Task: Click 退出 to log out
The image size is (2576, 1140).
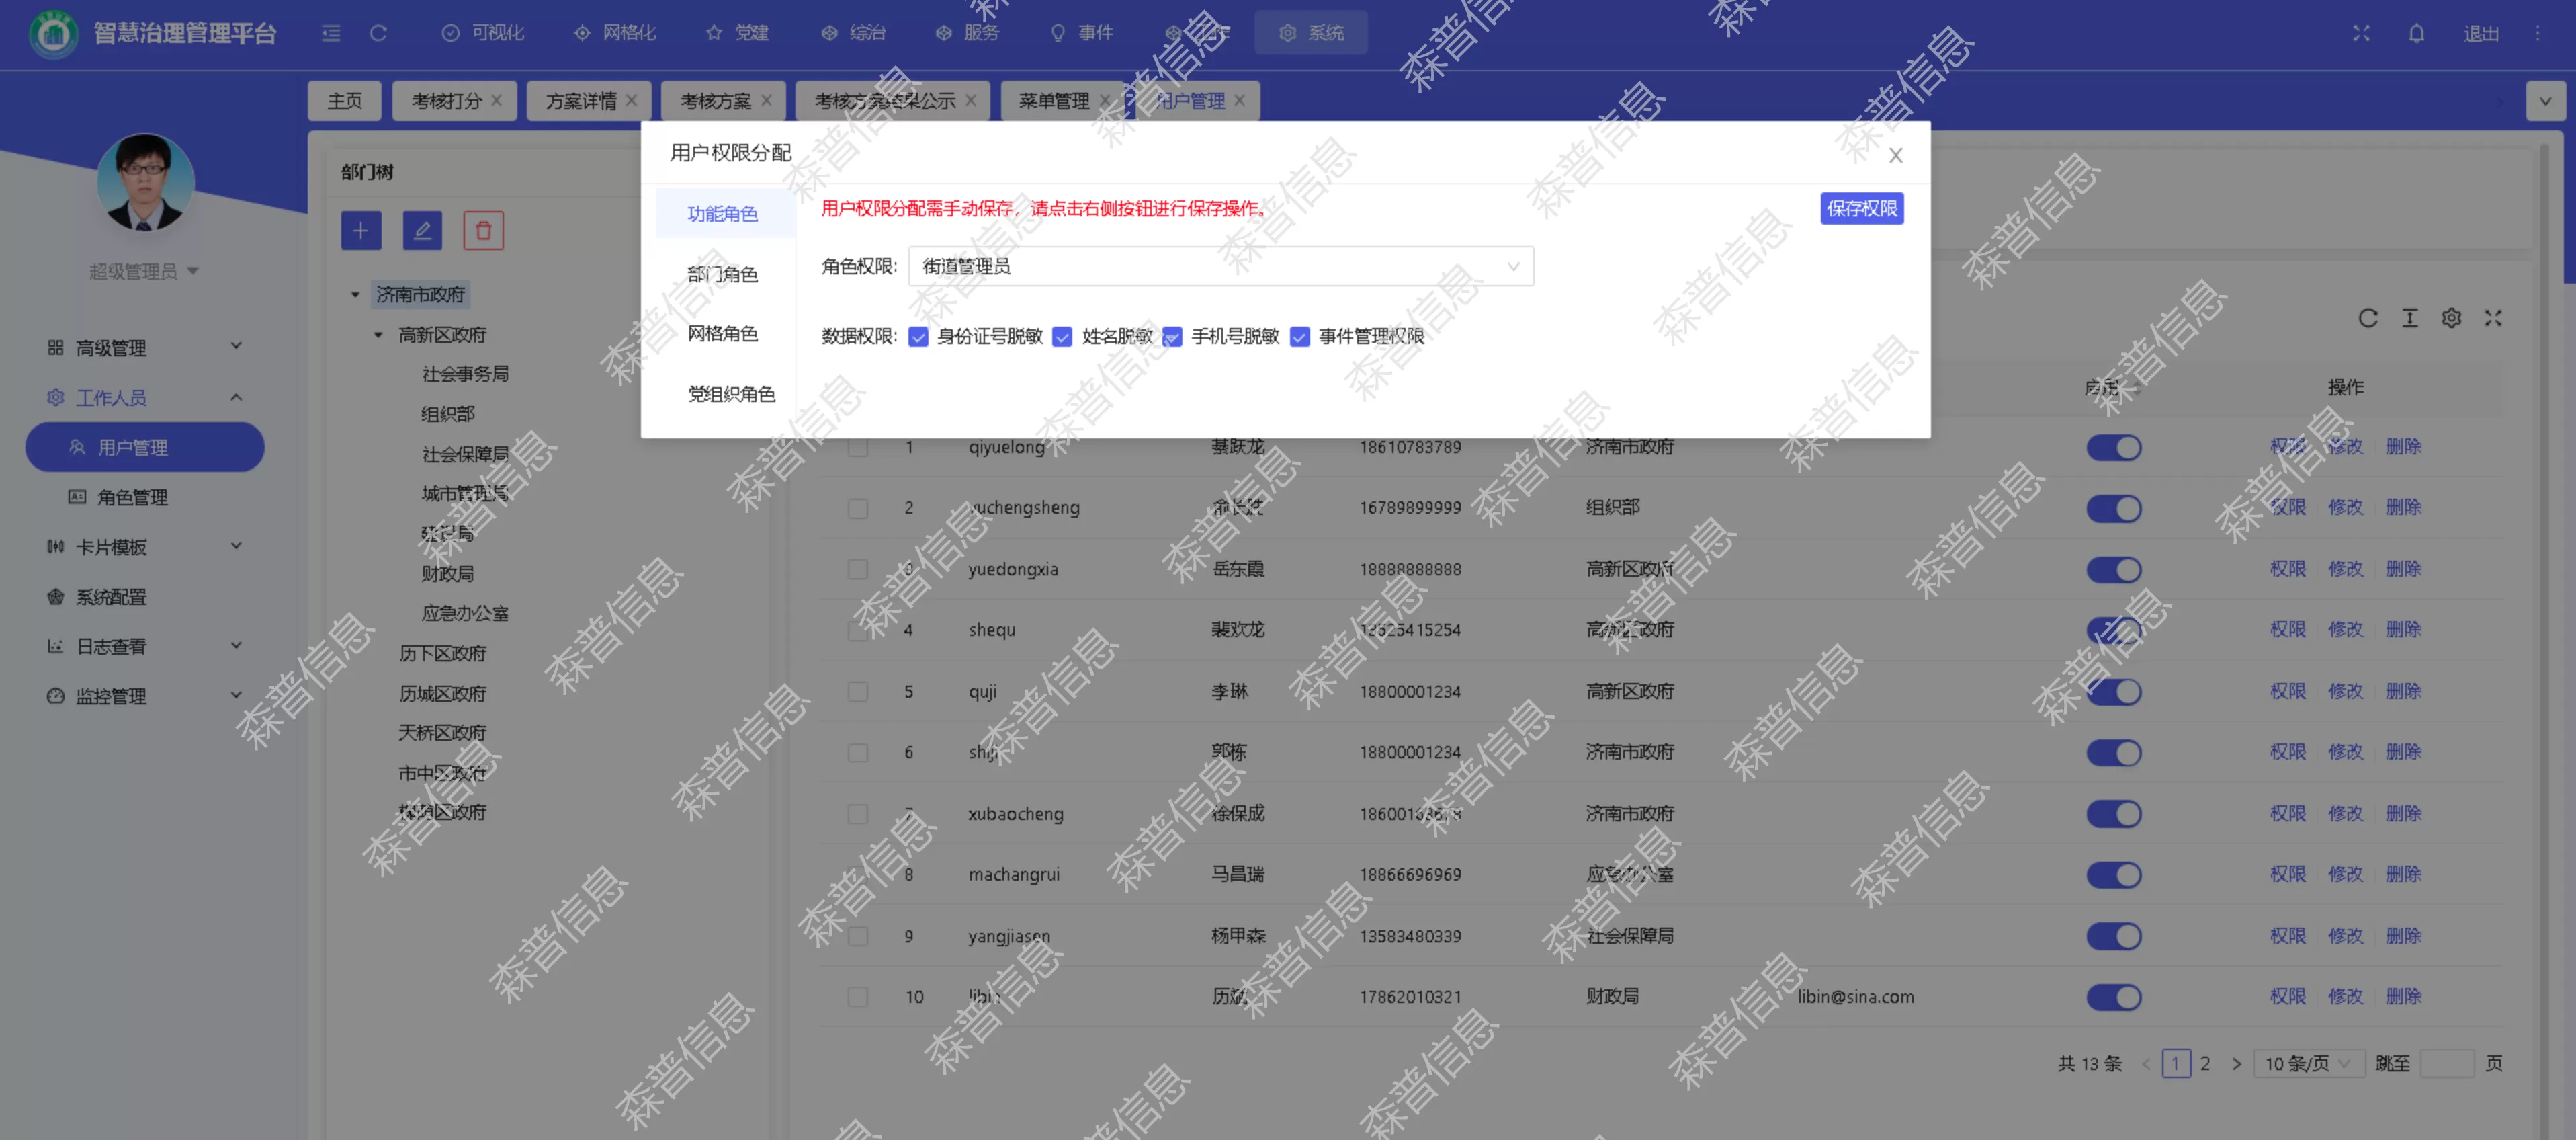Action: [x=2481, y=34]
